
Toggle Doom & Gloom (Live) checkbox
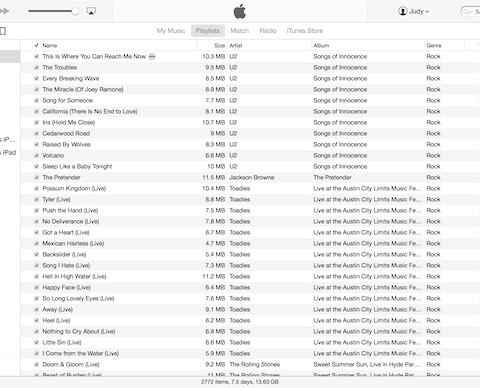click(37, 365)
